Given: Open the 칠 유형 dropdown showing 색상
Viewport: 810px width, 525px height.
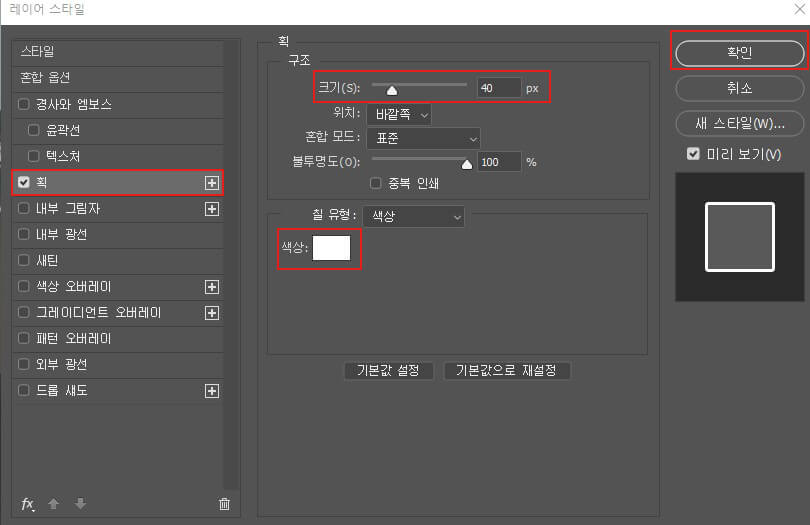Looking at the screenshot, I should 413,217.
